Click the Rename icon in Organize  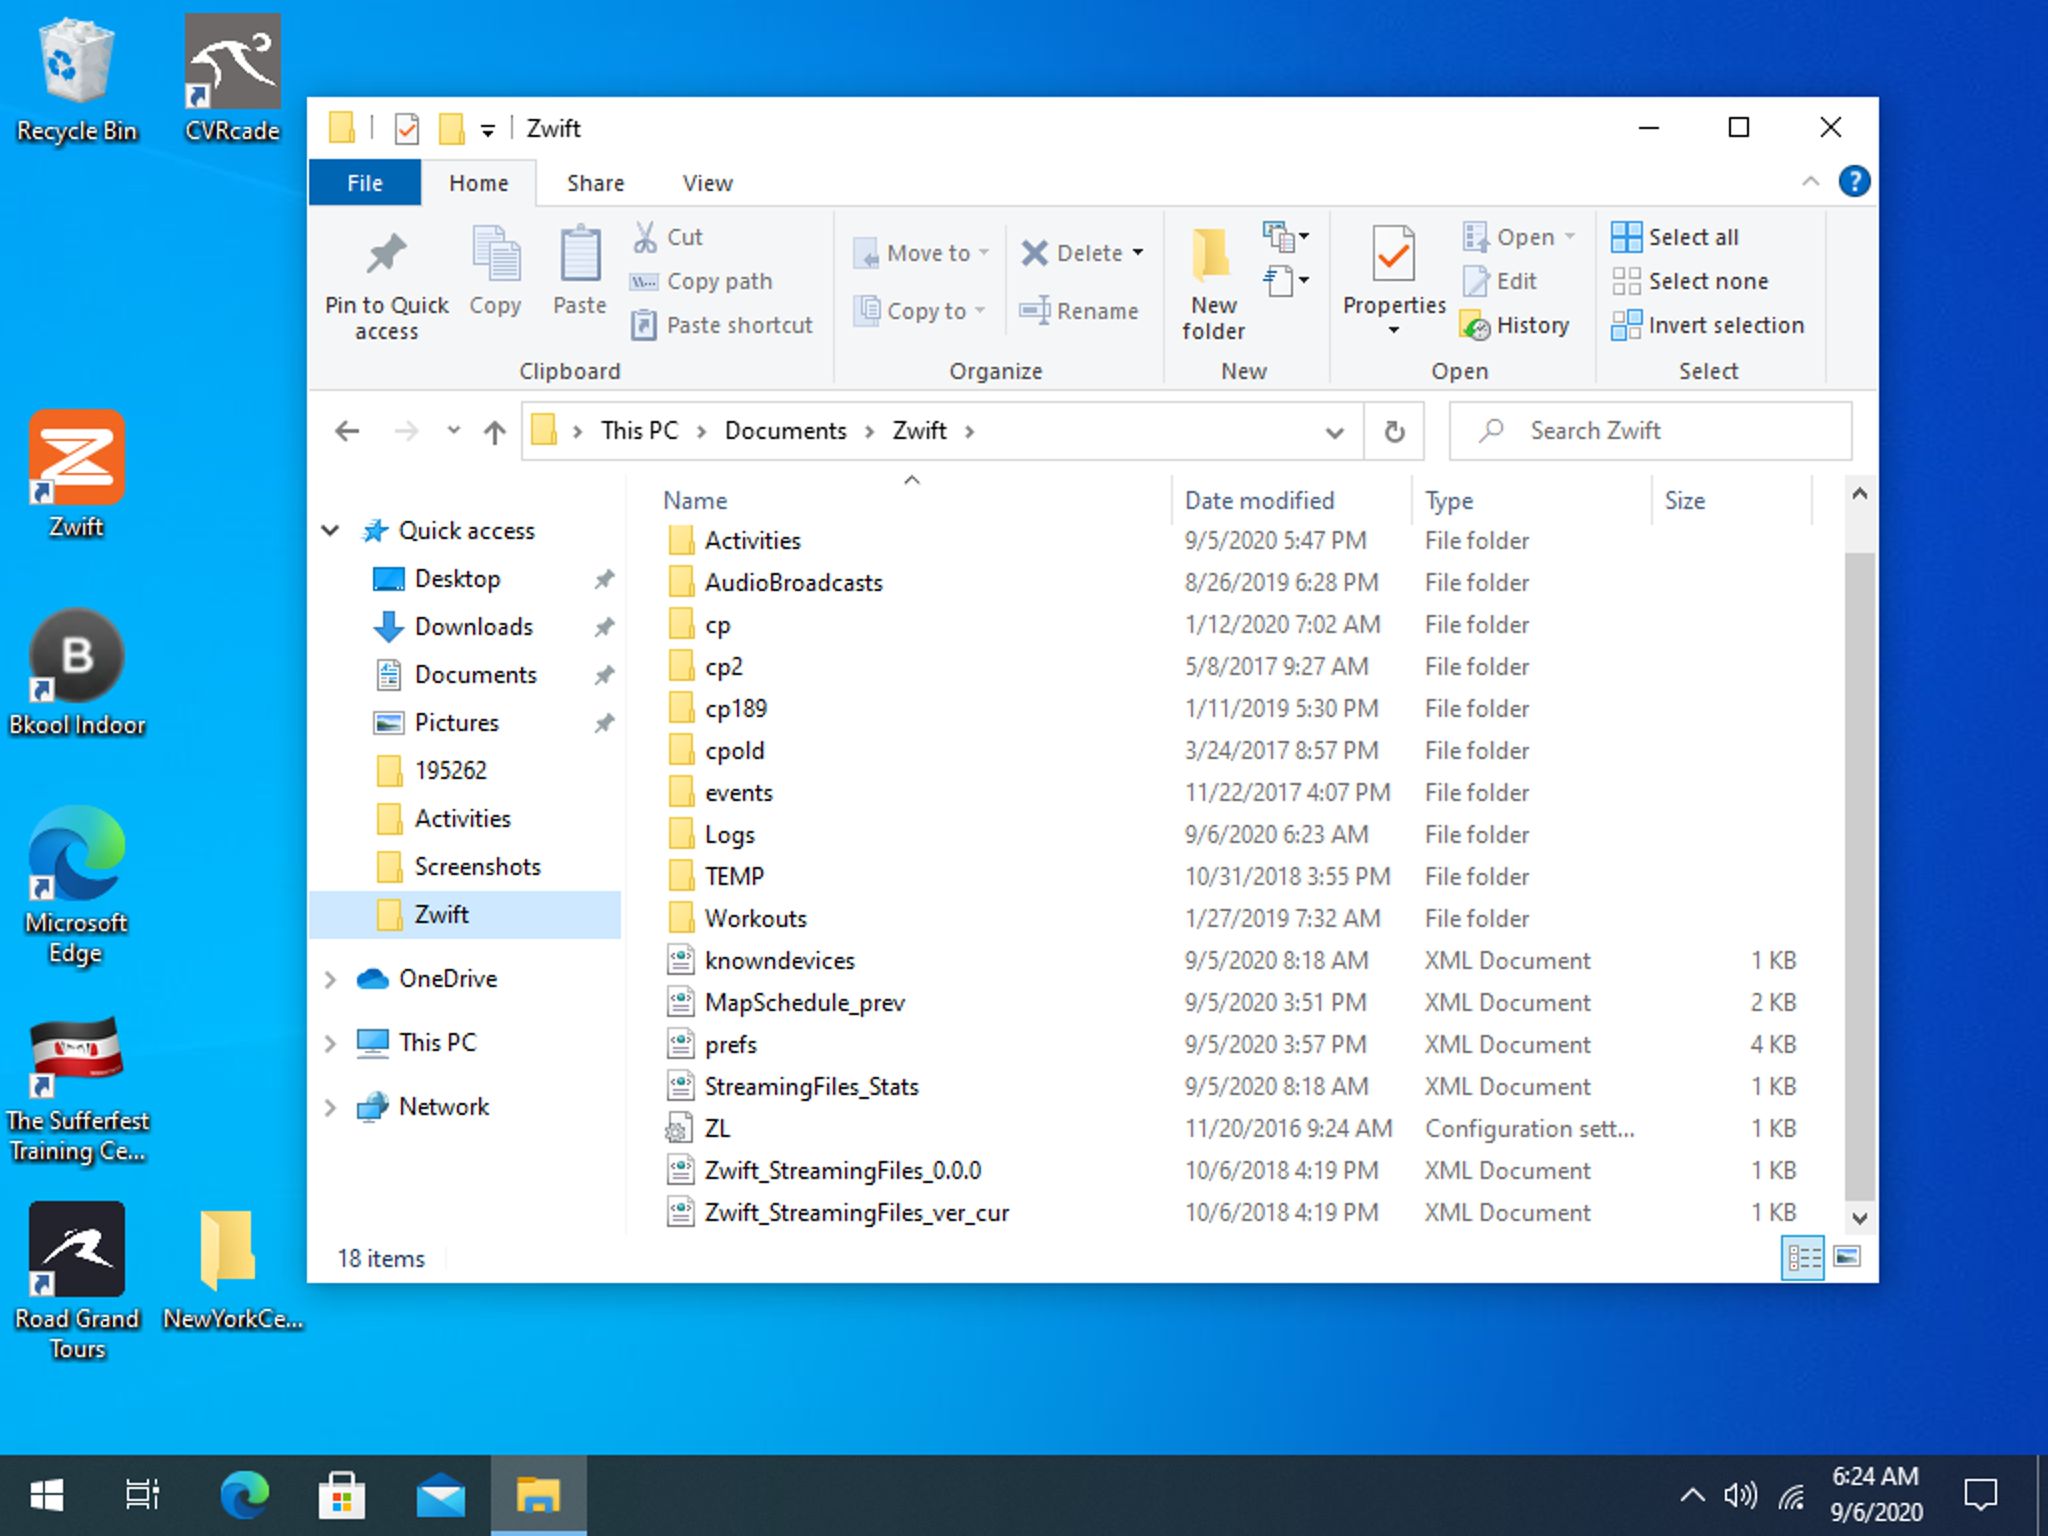click(1035, 311)
